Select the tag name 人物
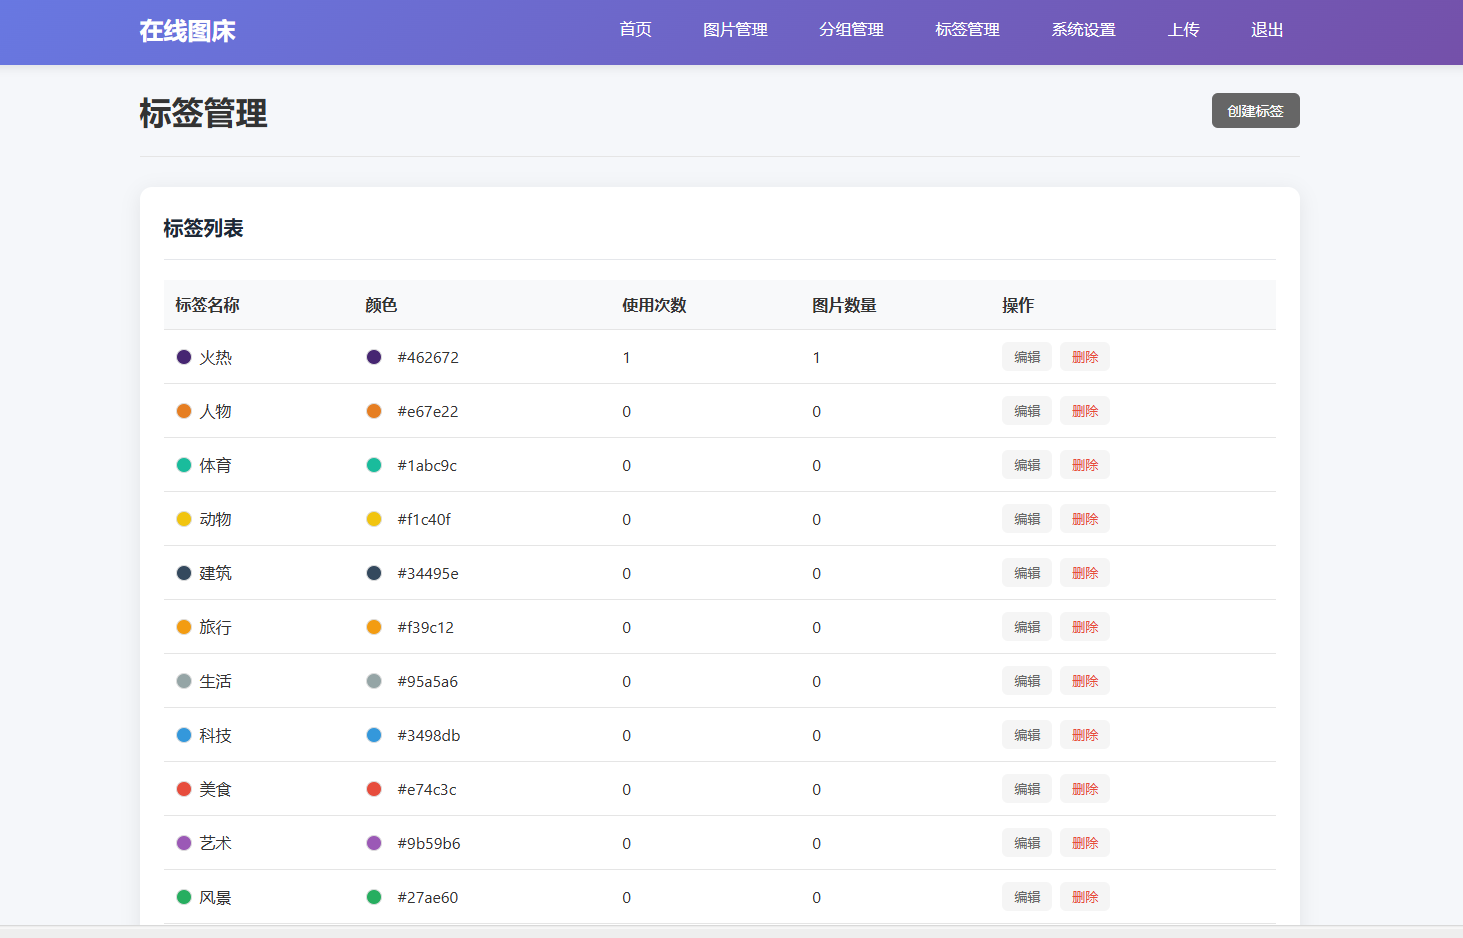Screen dimensions: 1463x938 [x=215, y=411]
